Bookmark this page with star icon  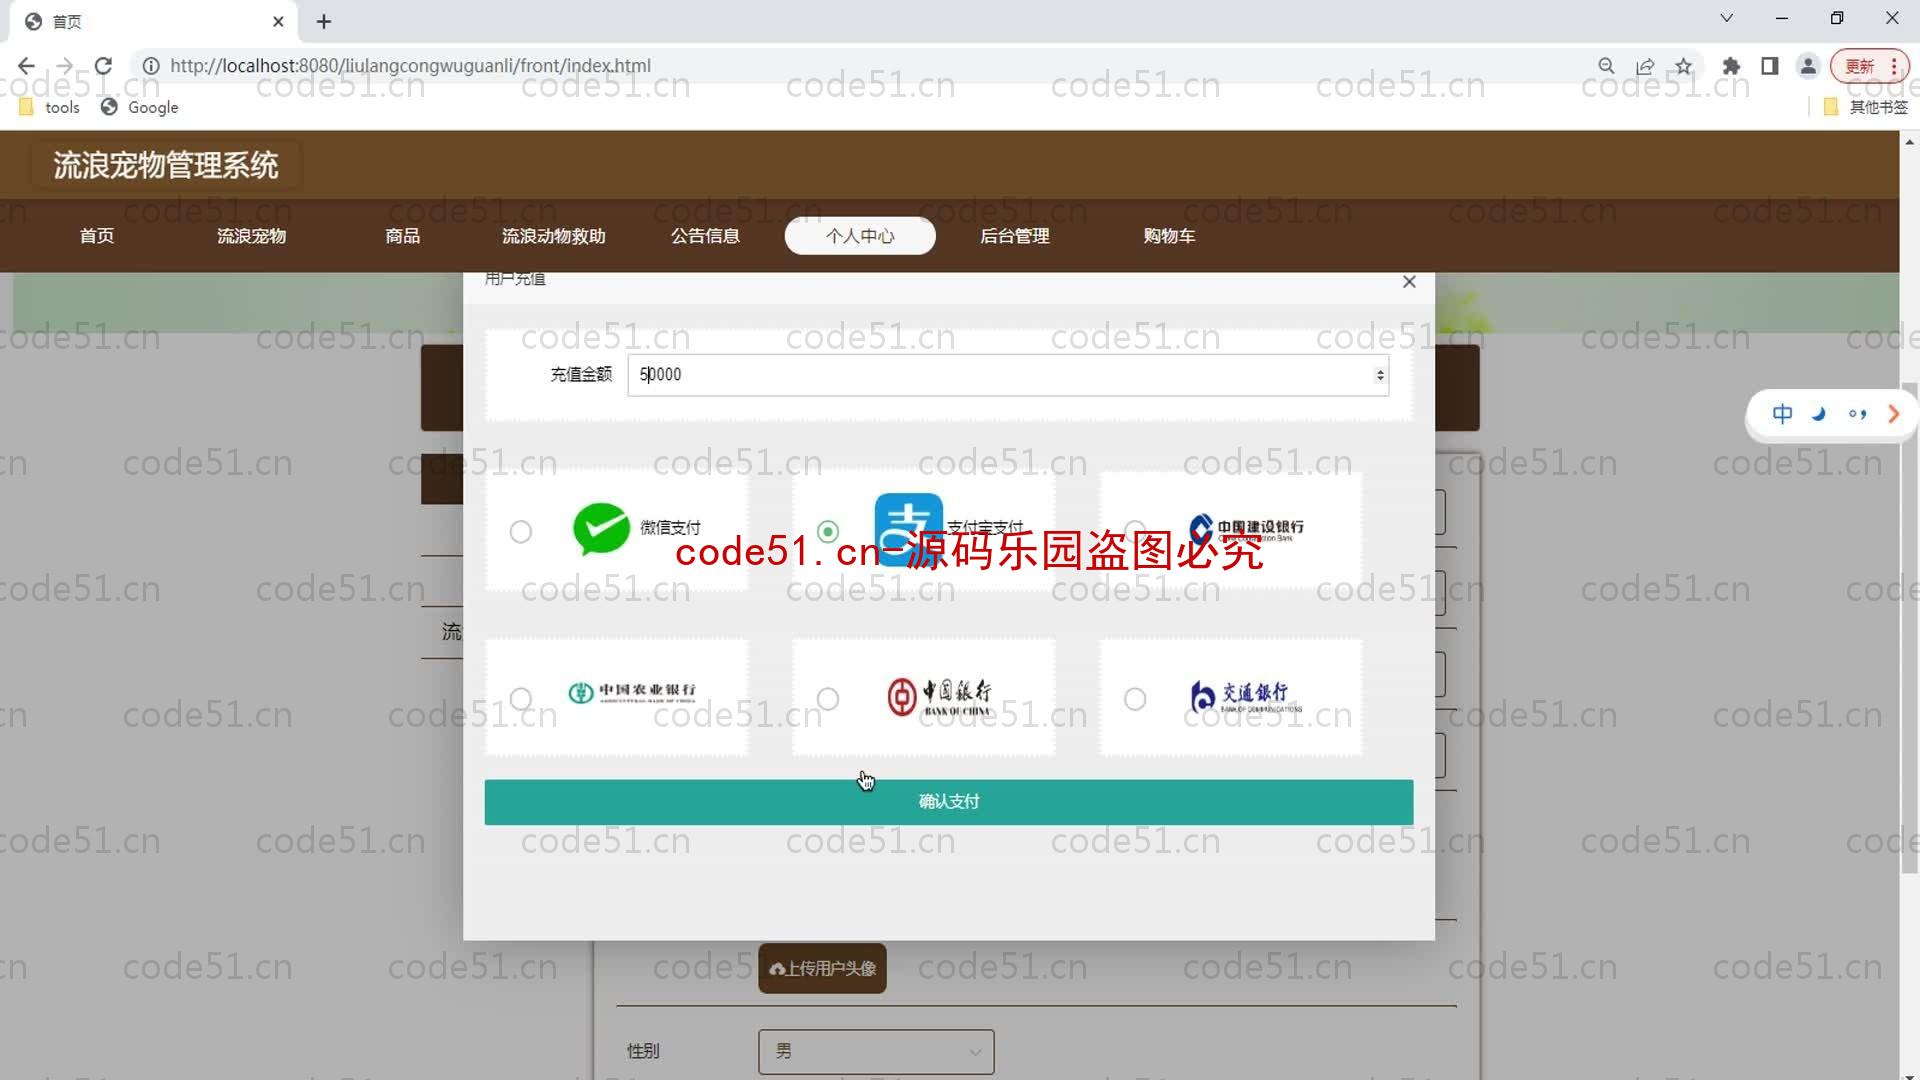1684,66
